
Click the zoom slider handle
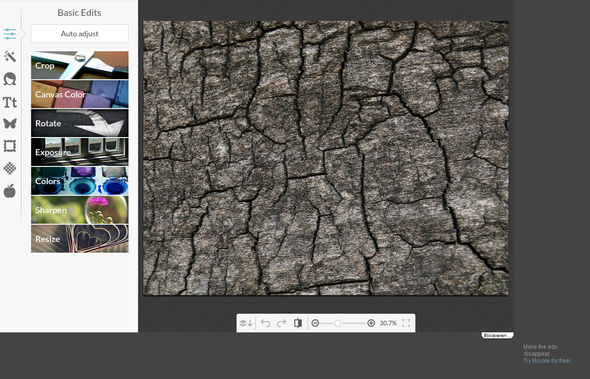(x=338, y=323)
